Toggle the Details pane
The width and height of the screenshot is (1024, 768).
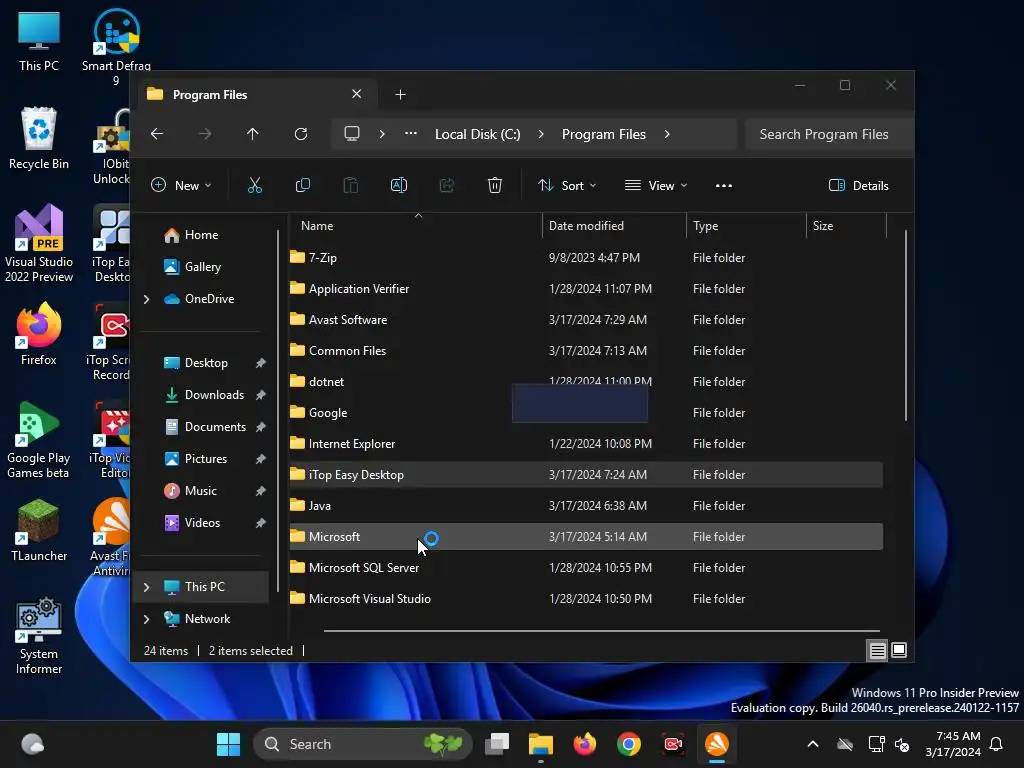858,185
